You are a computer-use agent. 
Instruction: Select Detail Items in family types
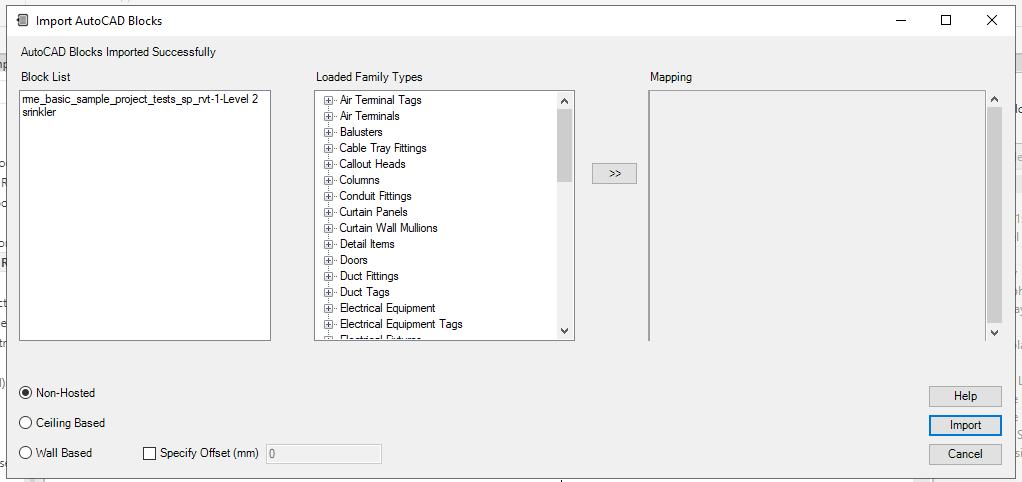367,244
